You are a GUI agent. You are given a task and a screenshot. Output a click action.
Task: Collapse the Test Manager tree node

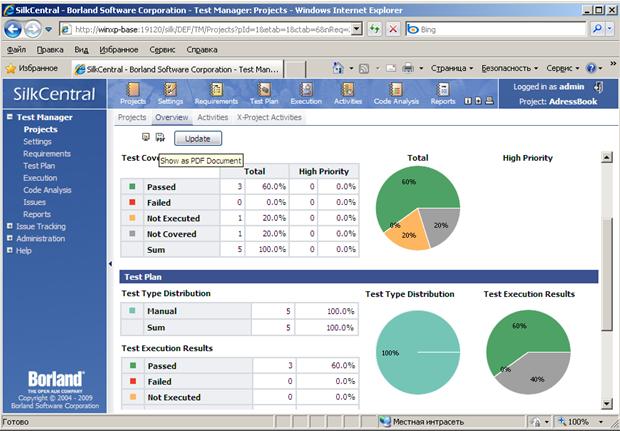[x=10, y=117]
